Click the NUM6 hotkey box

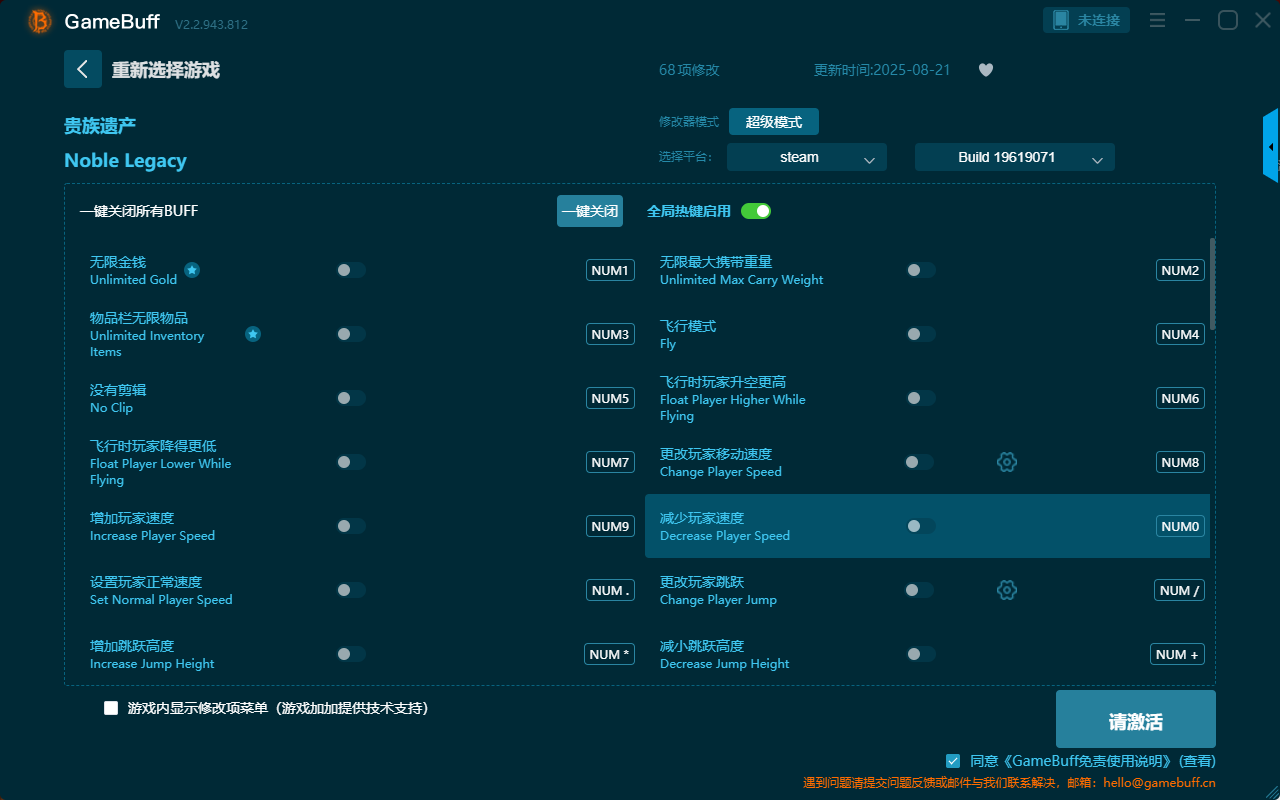coord(1180,398)
